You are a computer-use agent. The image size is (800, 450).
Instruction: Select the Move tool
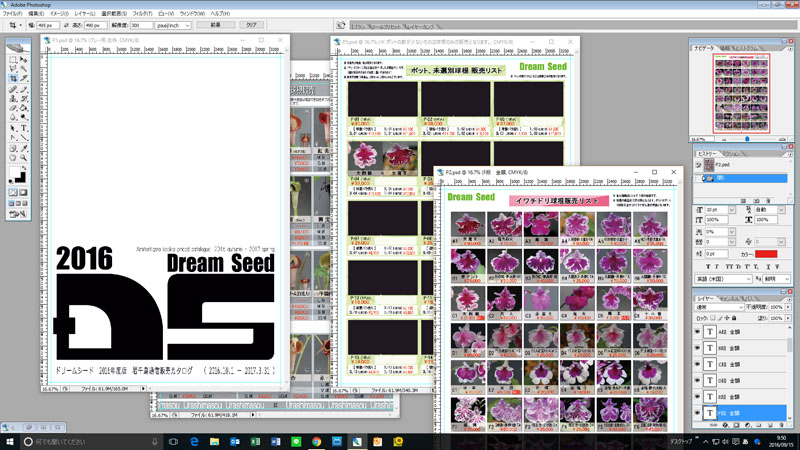tap(23, 60)
